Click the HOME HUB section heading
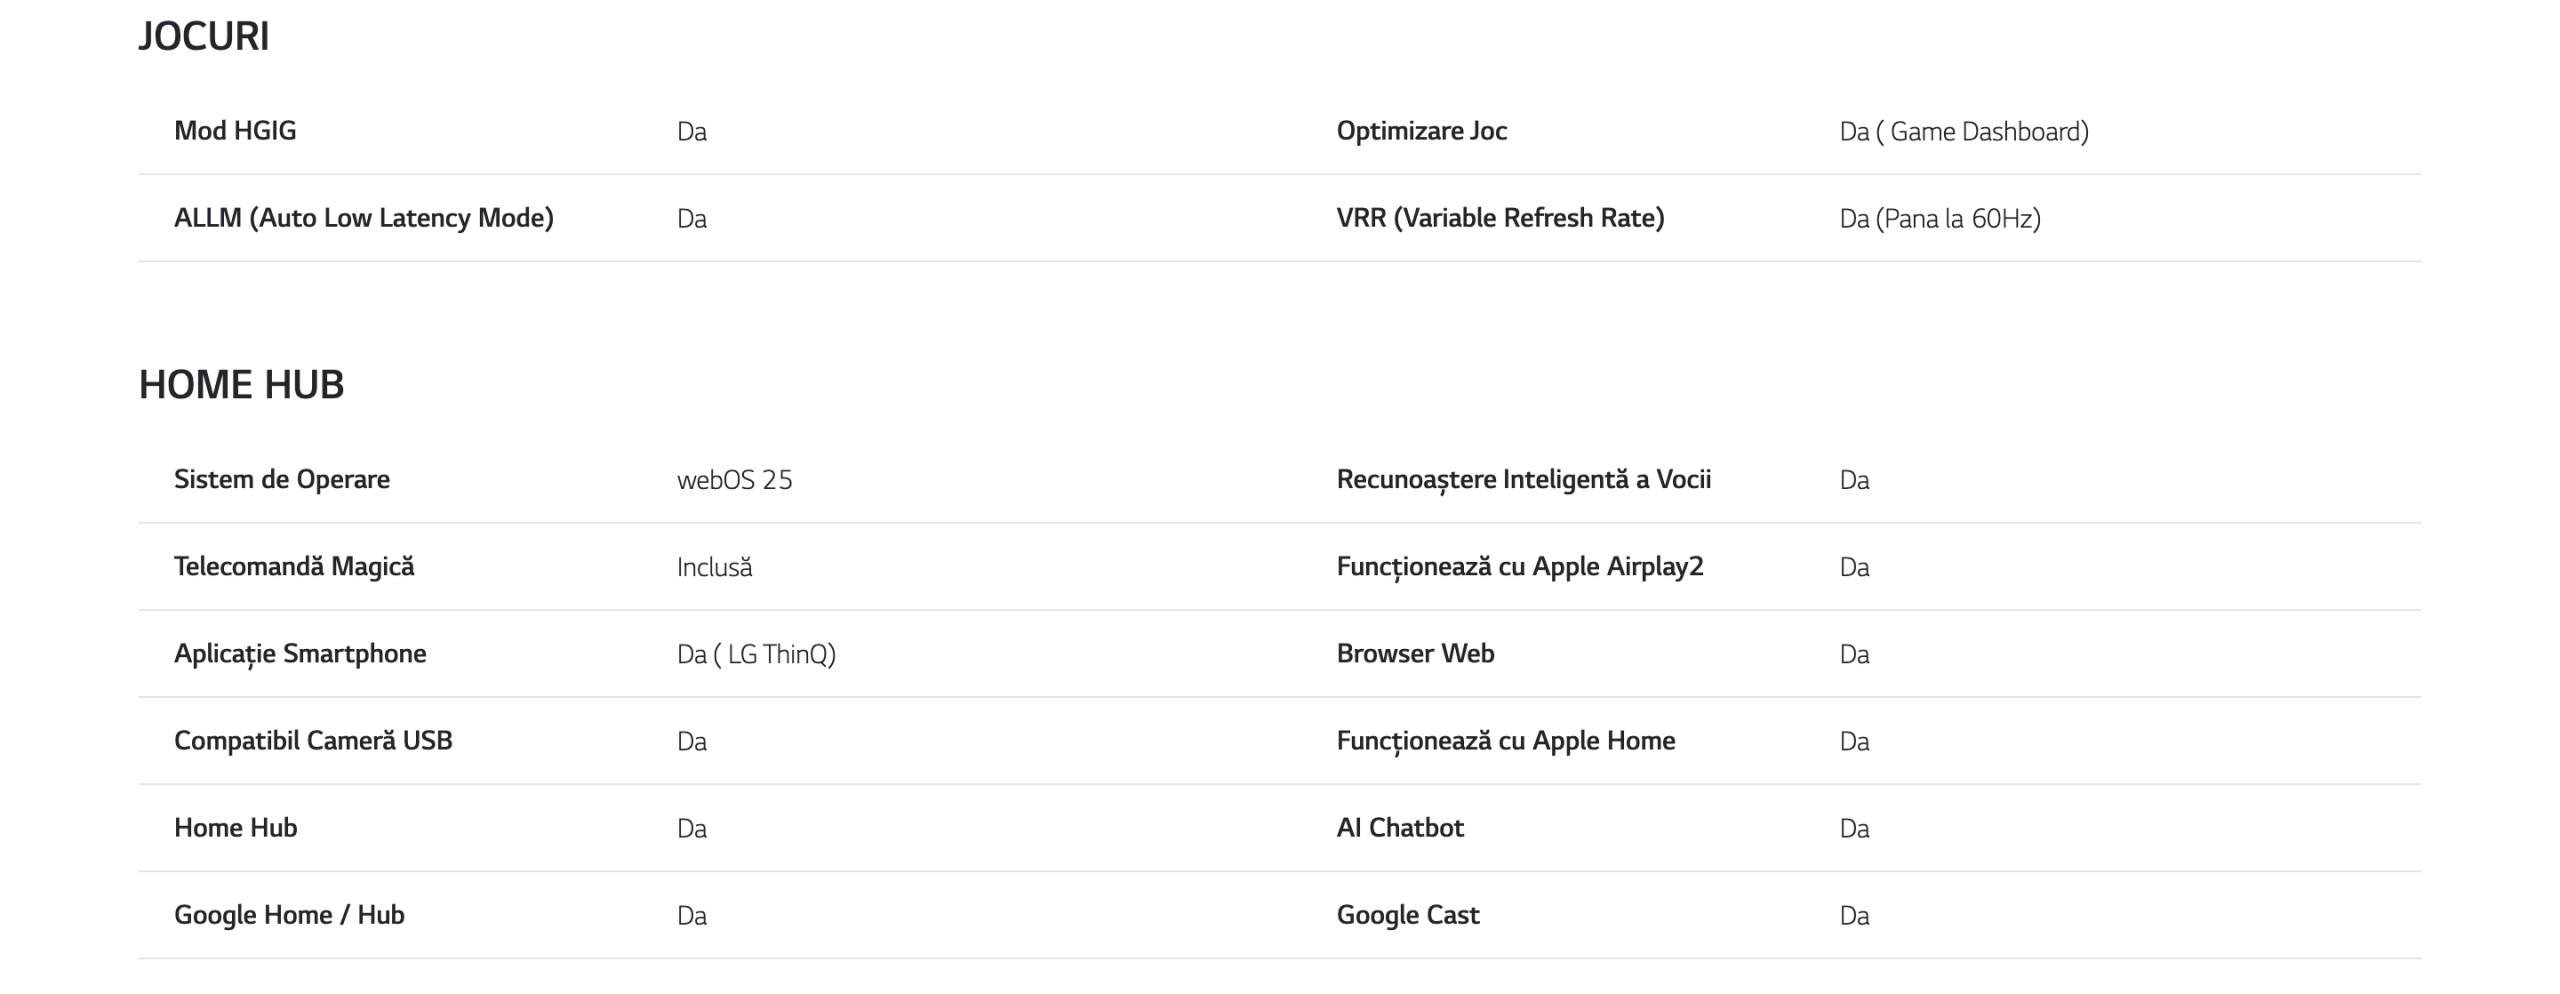2560x994 pixels. [241, 385]
